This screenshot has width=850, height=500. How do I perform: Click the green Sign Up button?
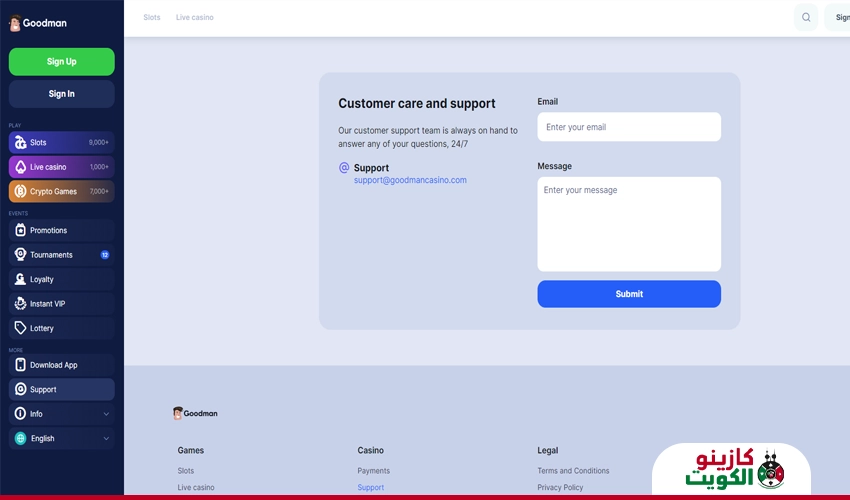[x=61, y=62]
